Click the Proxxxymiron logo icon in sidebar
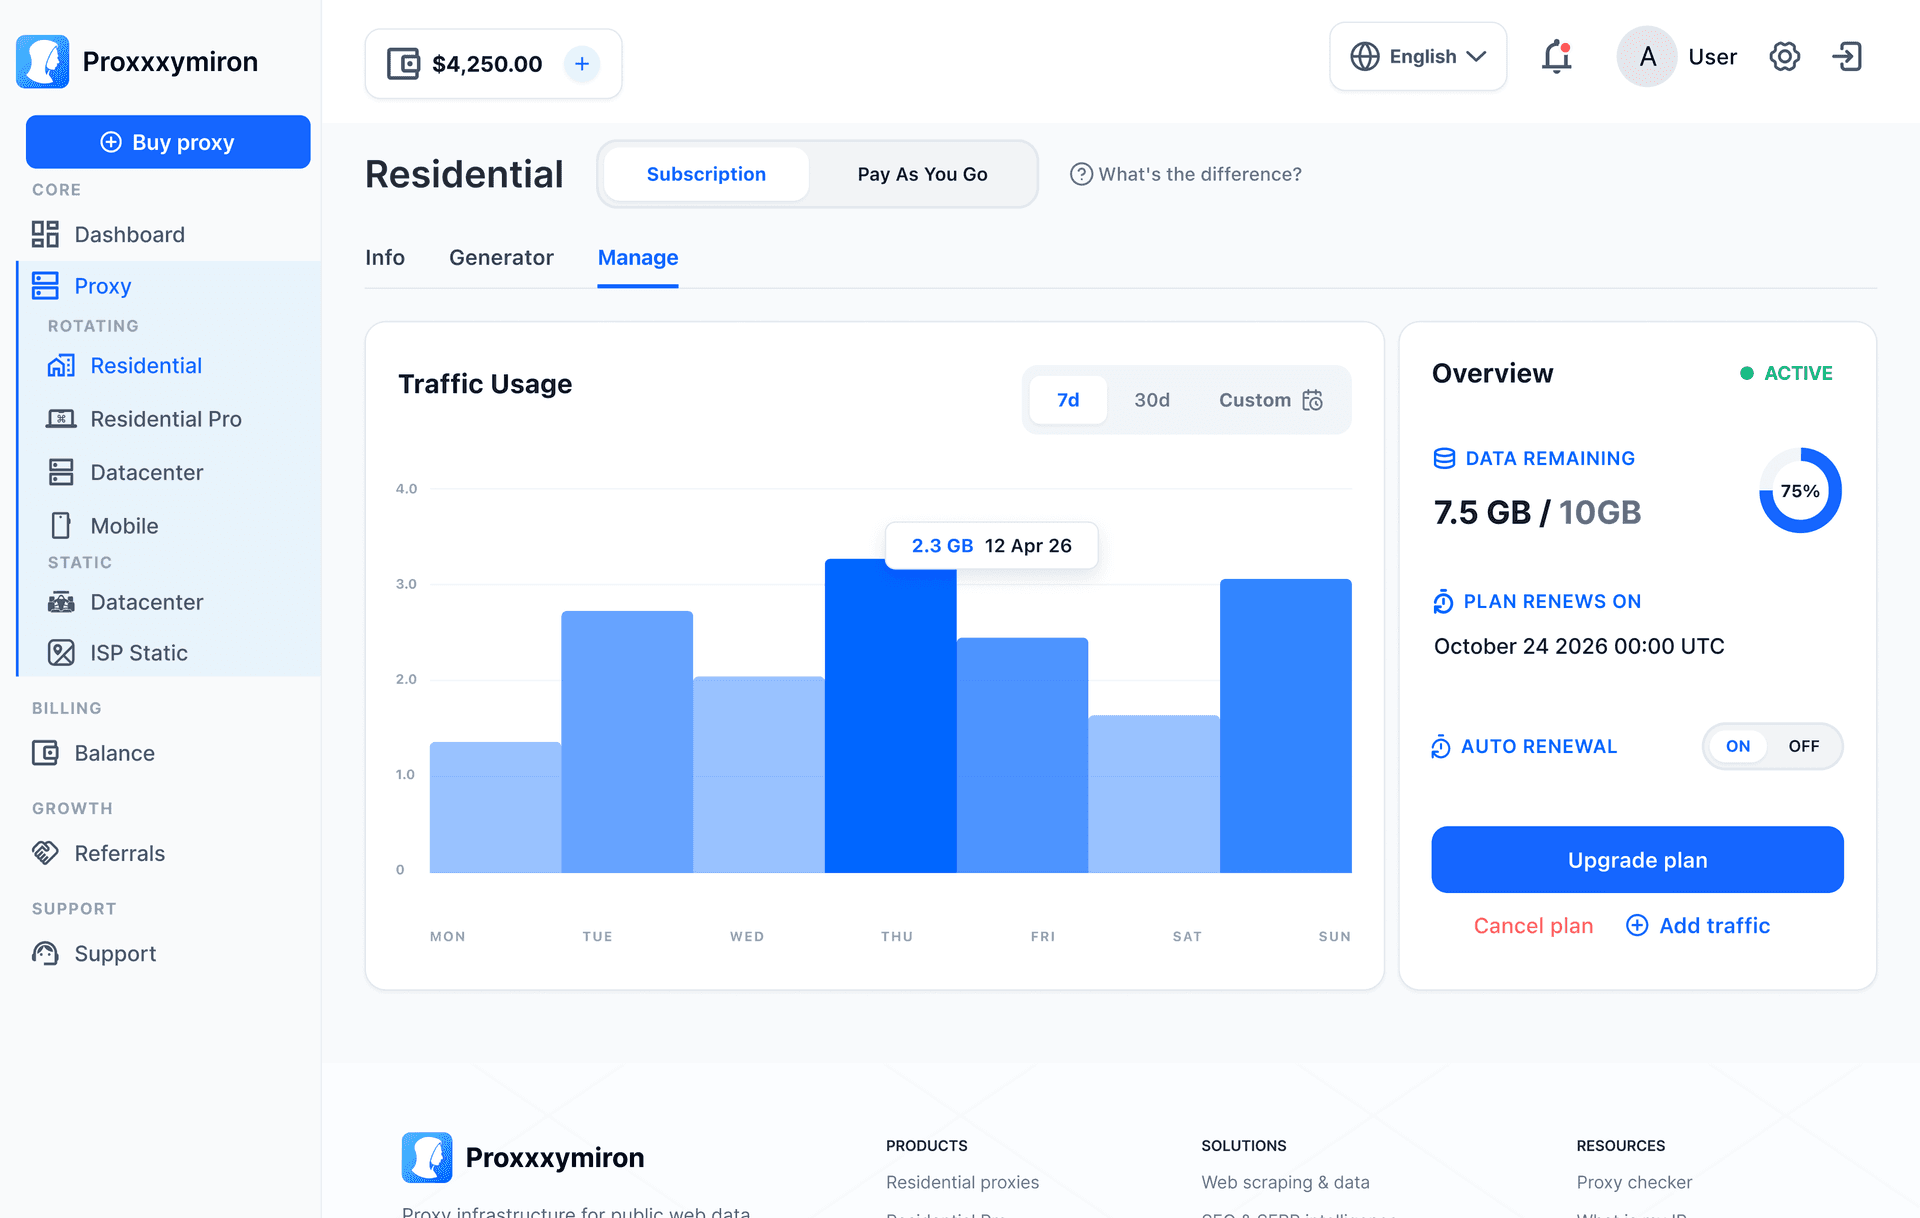Screen dimensions: 1920x1218 coord(42,61)
